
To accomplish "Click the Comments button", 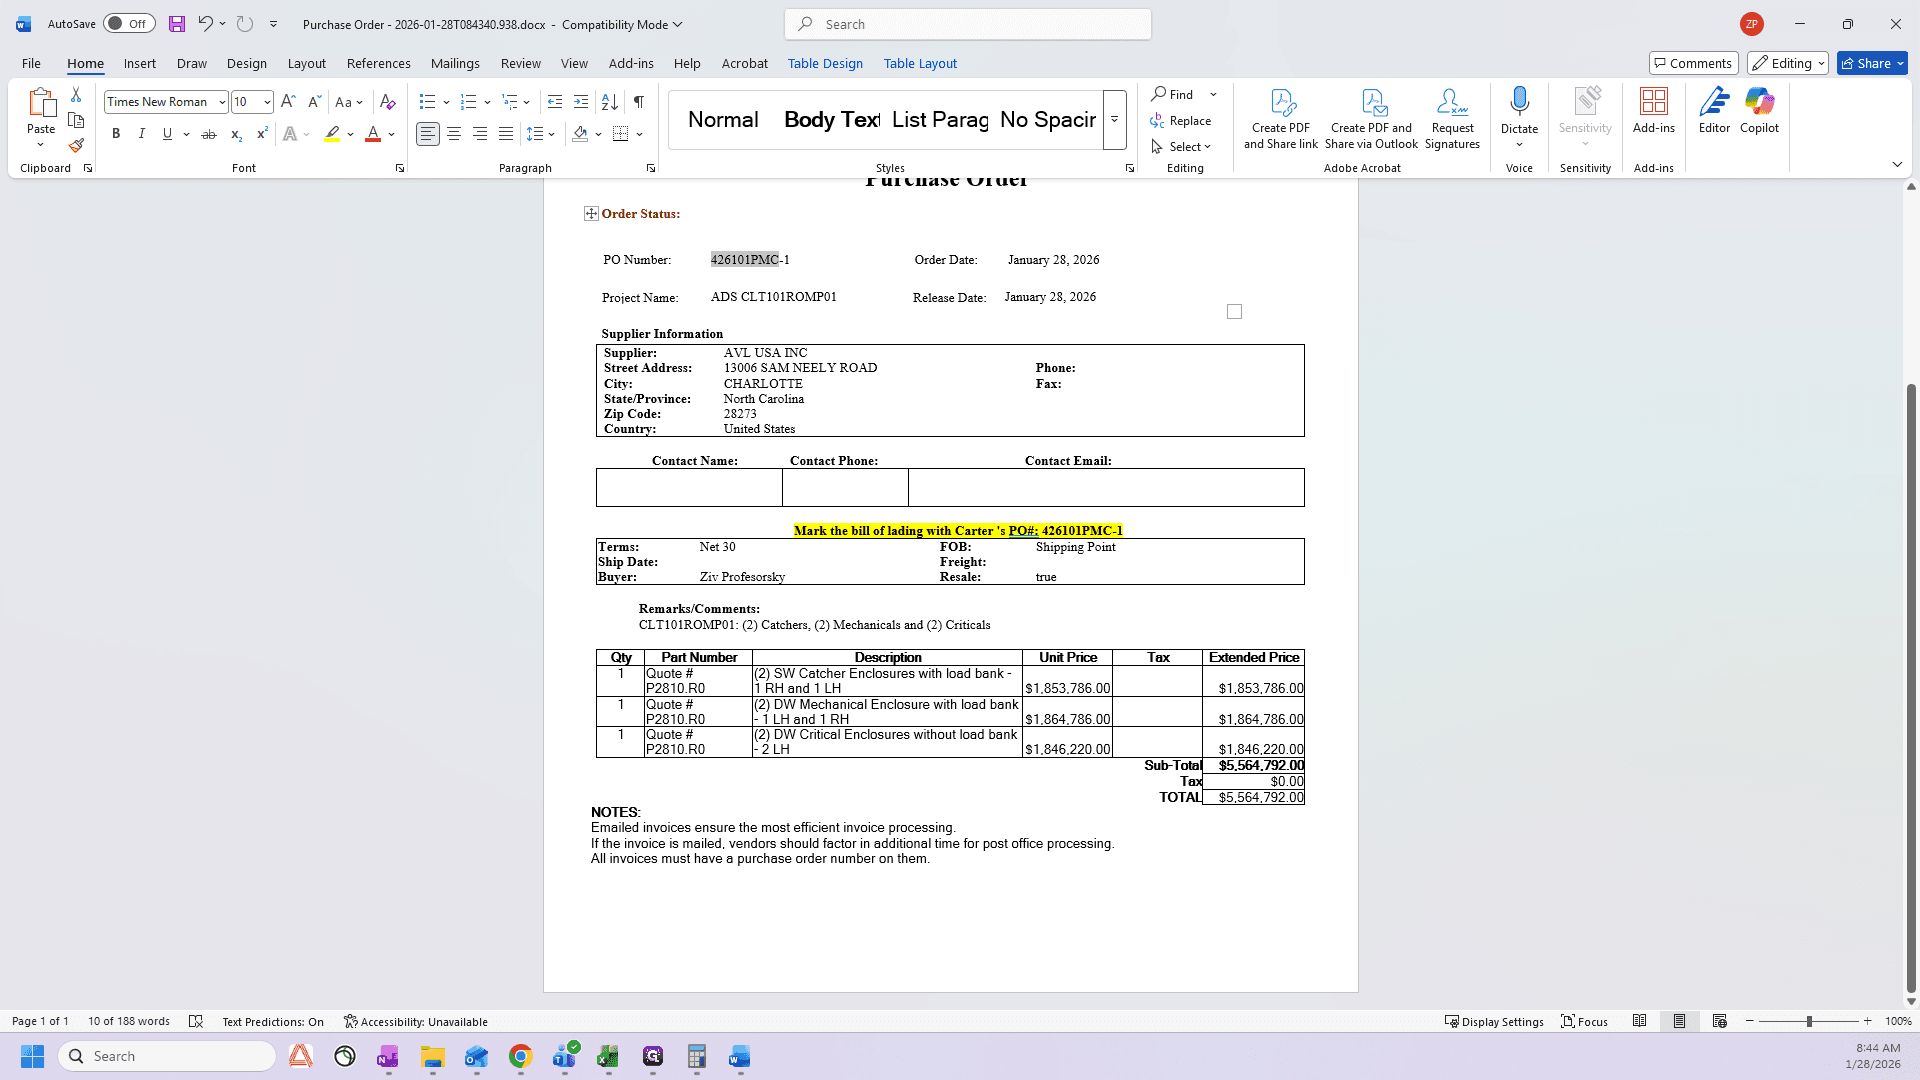I will point(1693,63).
